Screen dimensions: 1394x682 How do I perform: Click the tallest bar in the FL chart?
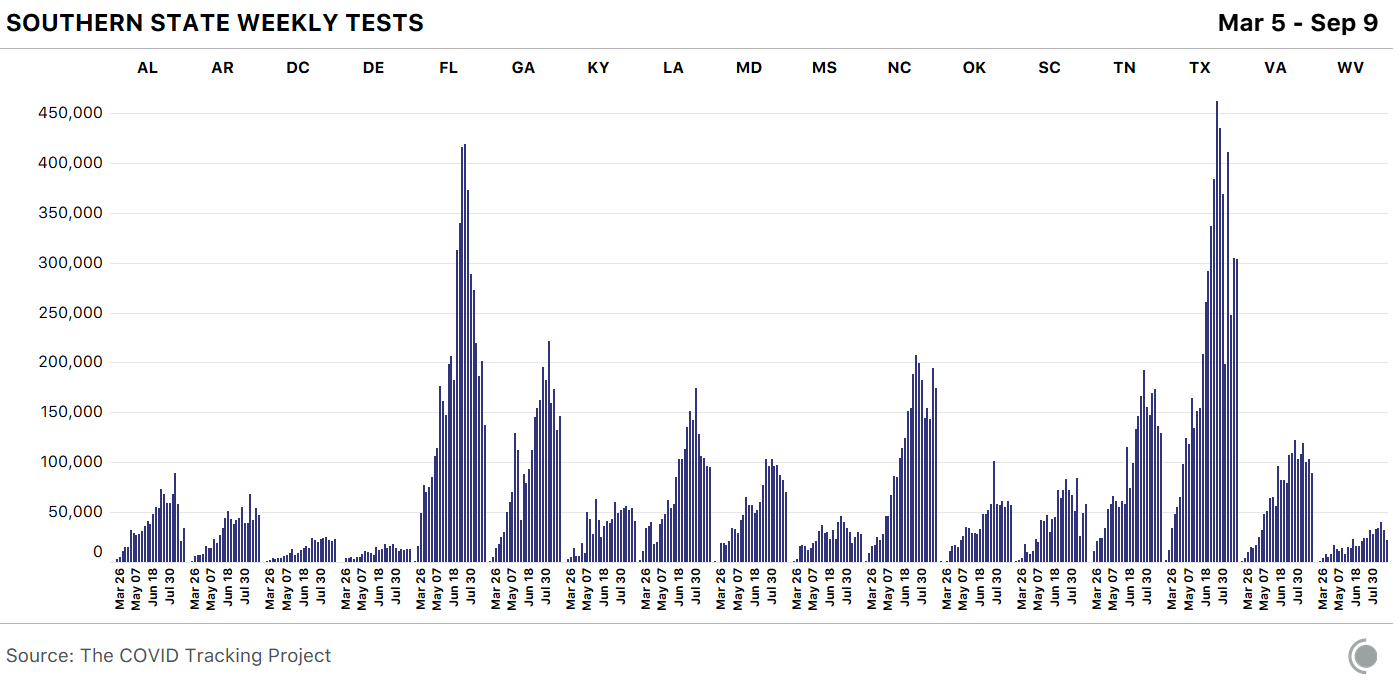465,352
